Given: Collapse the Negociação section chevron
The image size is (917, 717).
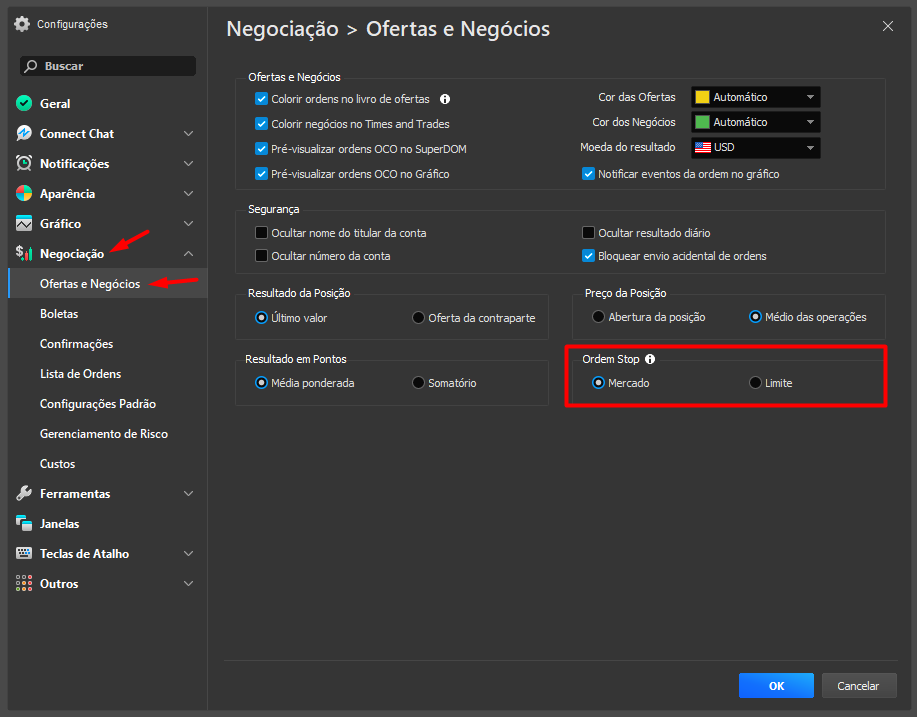Looking at the screenshot, I should coord(189,254).
